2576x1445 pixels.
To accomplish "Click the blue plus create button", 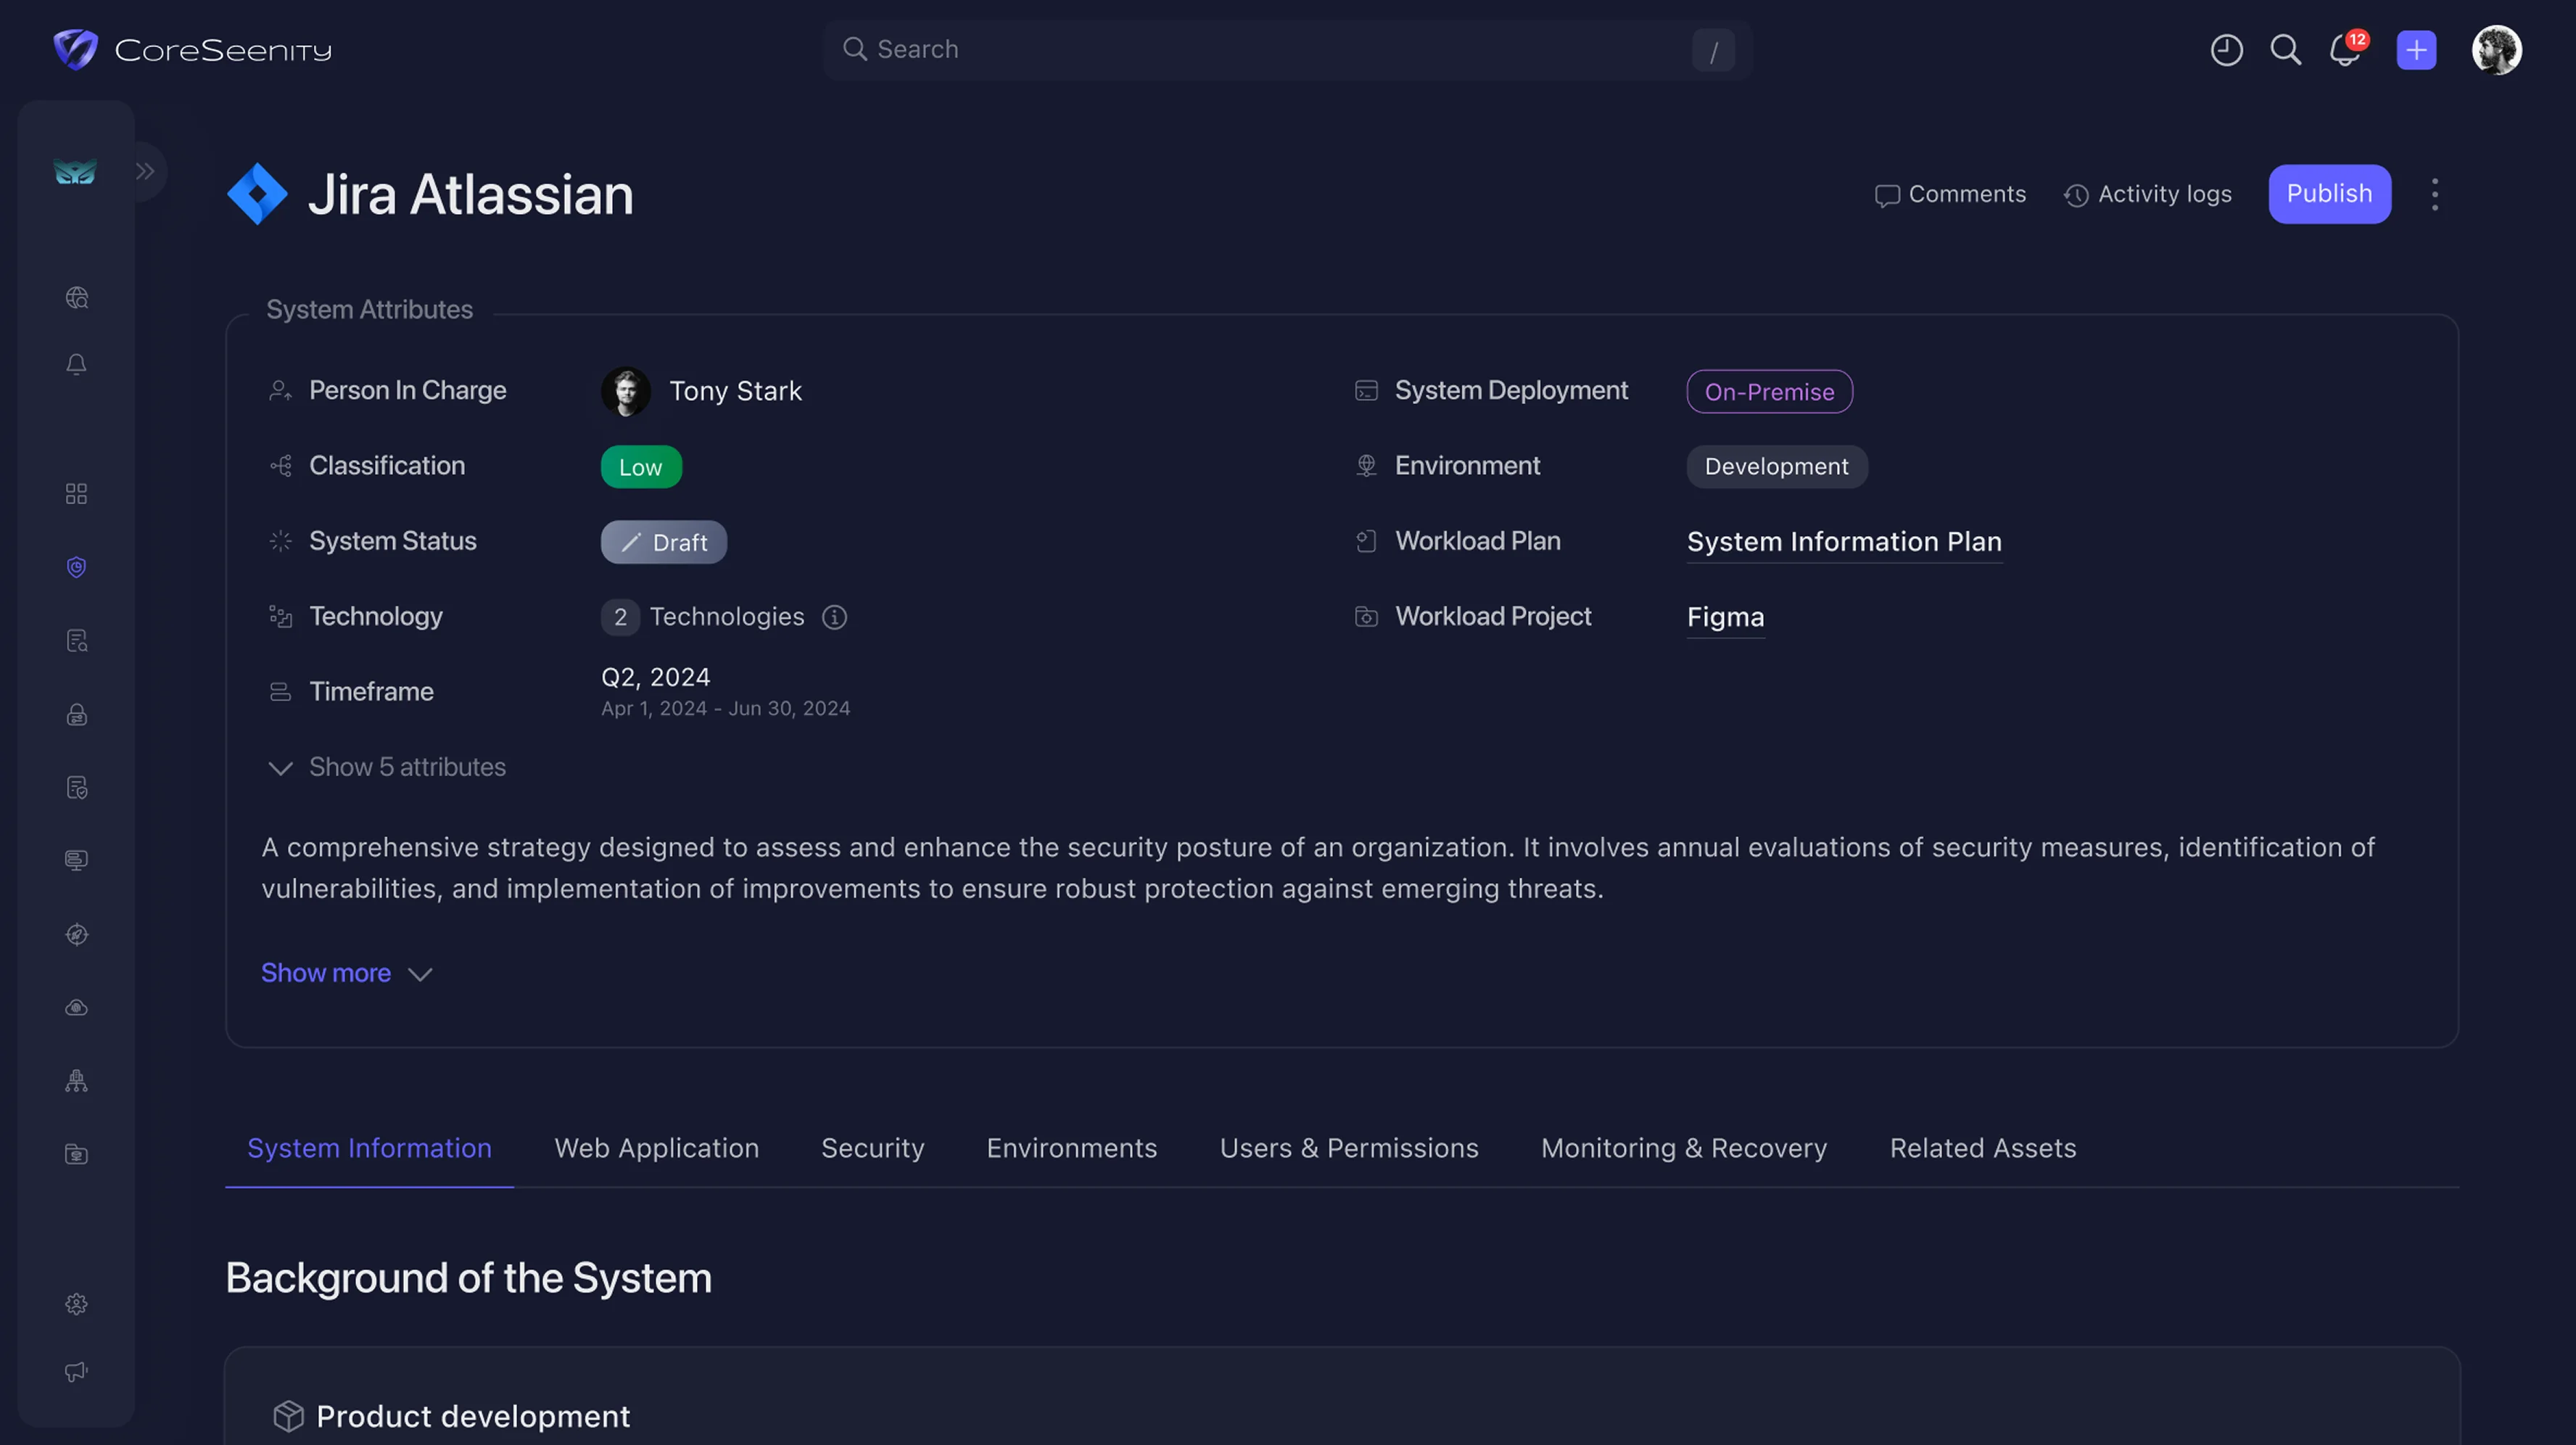I will click(x=2416, y=50).
